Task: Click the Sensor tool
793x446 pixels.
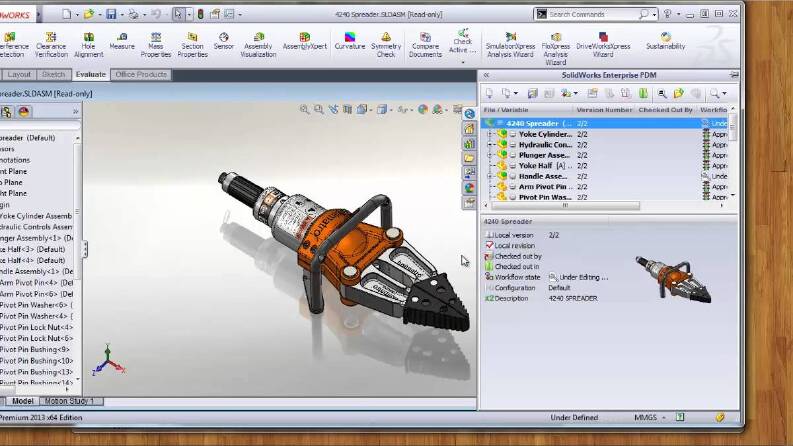Action: click(x=224, y=41)
